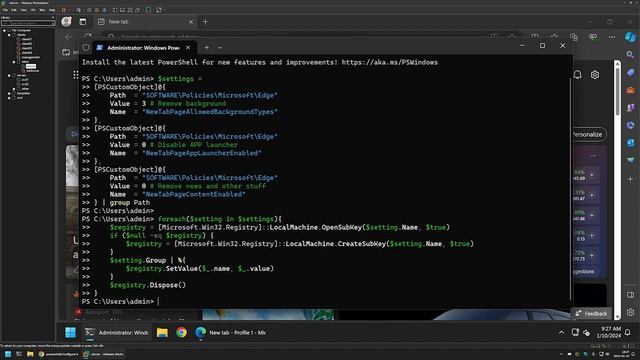Maximize the Windows Terminal window
The image size is (640, 360).
point(542,46)
